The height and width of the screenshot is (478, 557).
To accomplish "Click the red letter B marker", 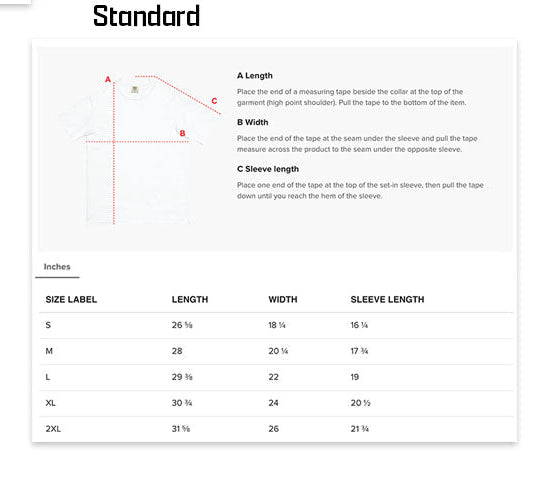I will (x=182, y=133).
